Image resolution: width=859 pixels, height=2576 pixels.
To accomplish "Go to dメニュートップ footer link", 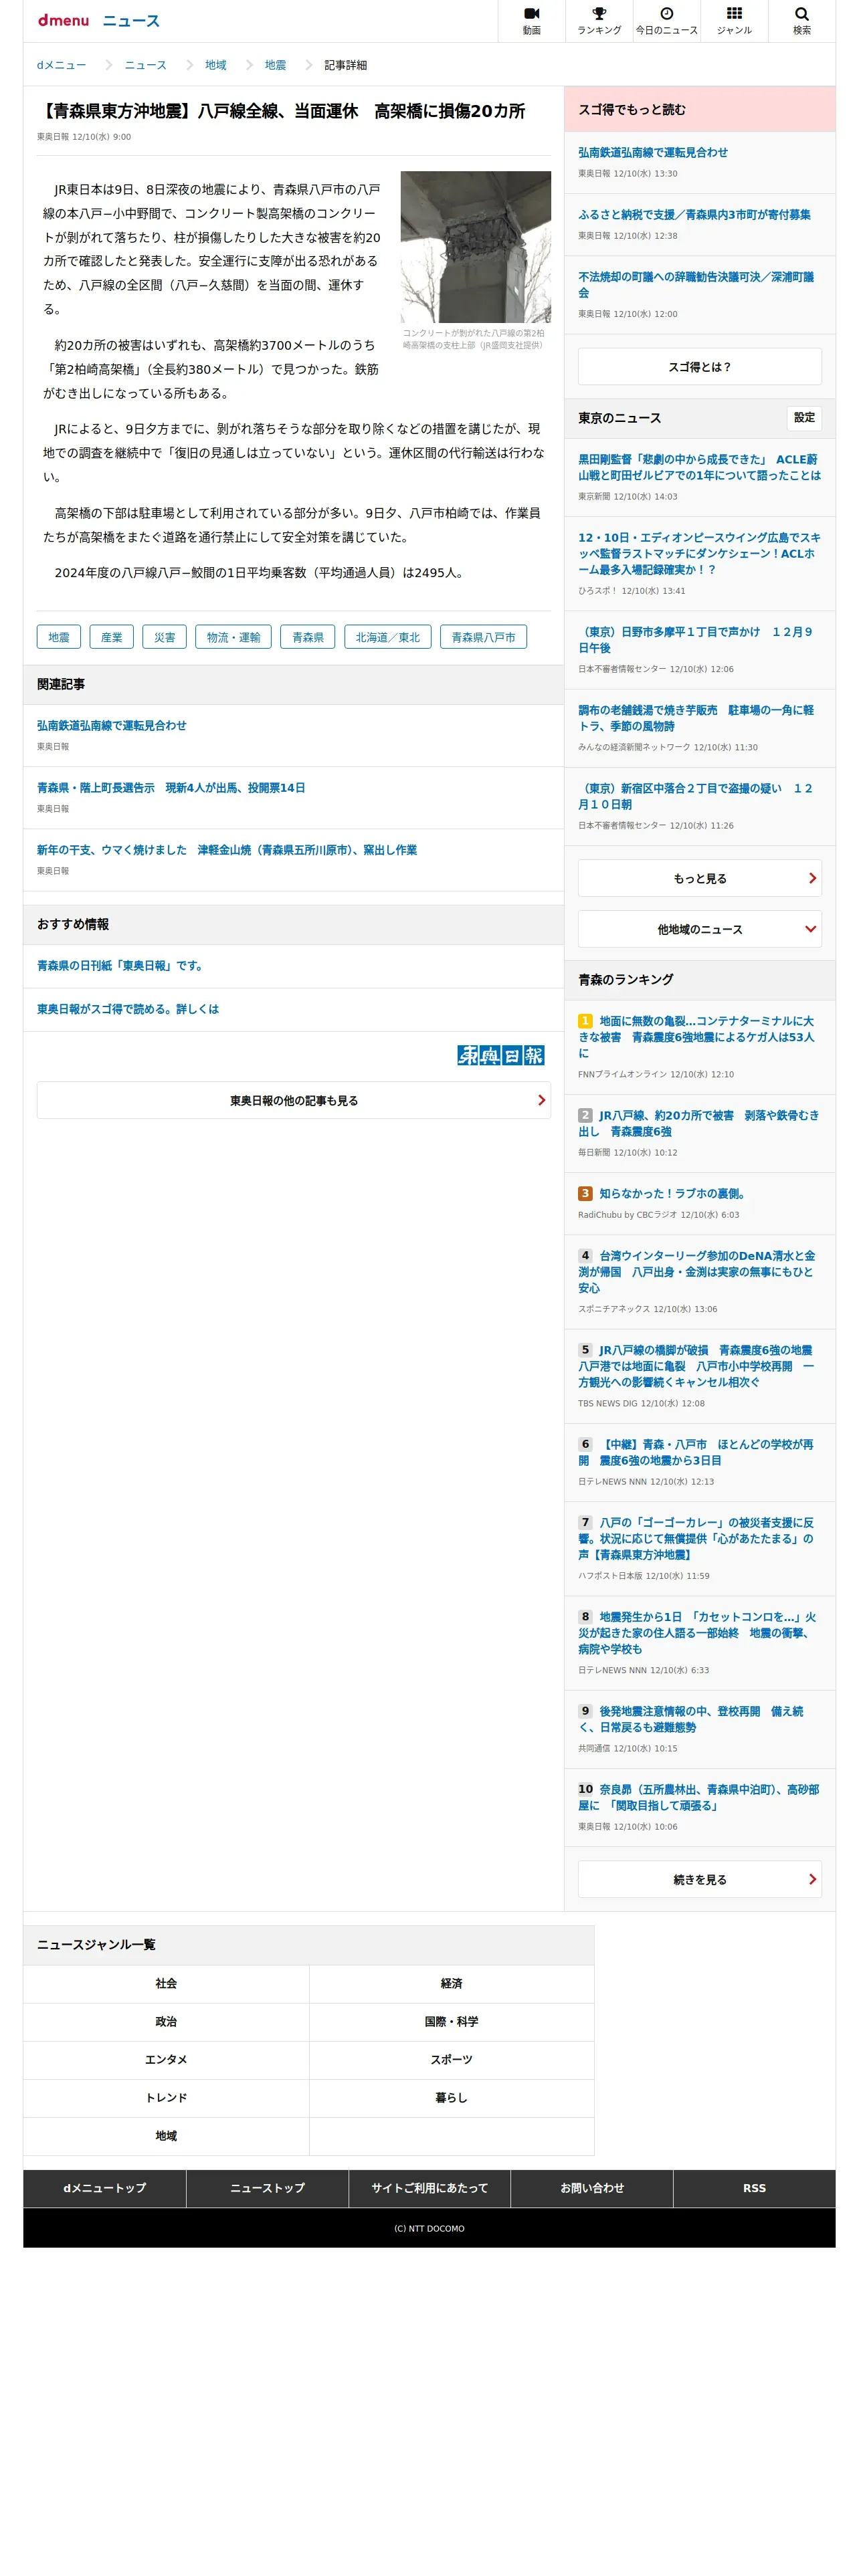I will pos(105,2188).
